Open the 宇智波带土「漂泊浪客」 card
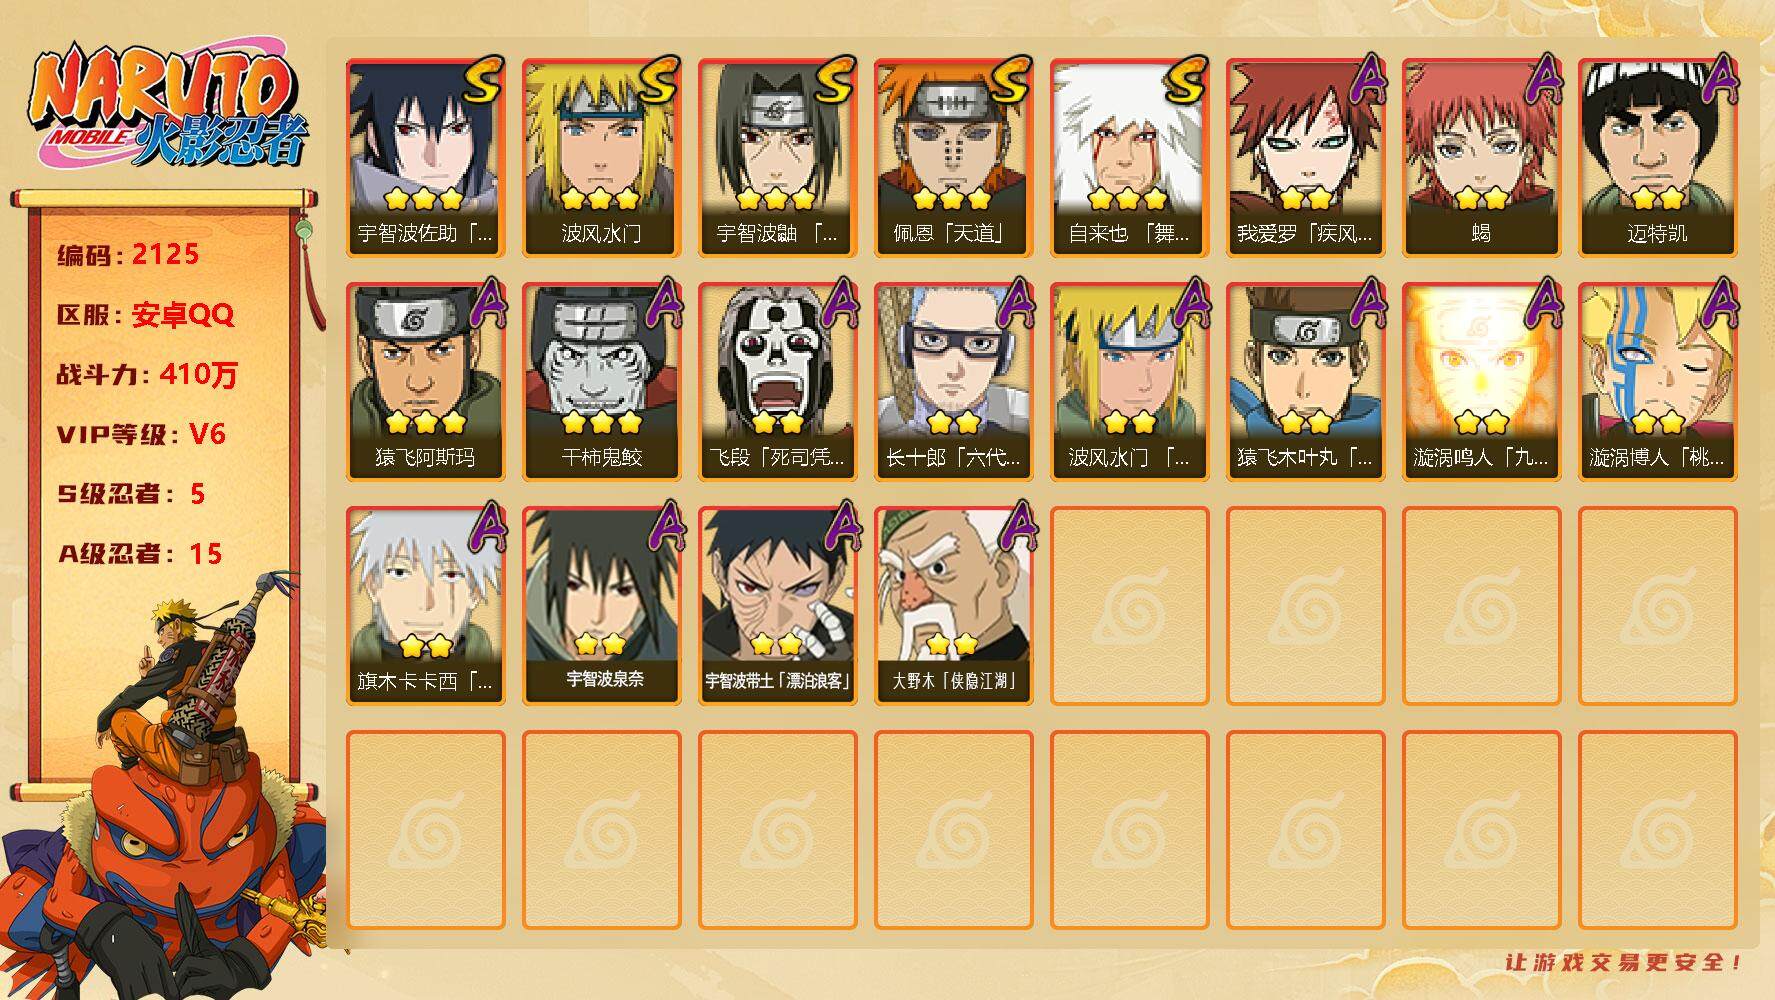Screen dimensions: 1775x1000 pos(777,606)
